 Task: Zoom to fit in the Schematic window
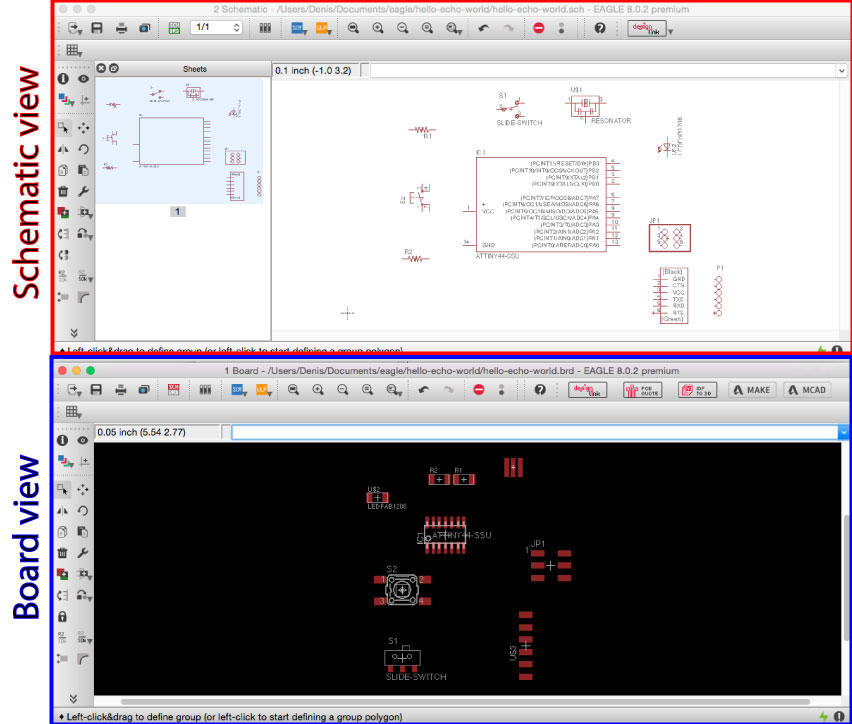(x=353, y=28)
